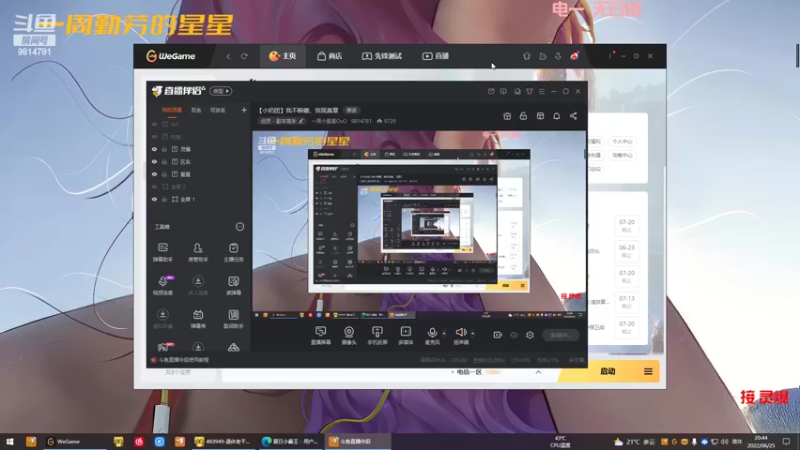This screenshot has height=450, width=800.
Task: Open the 斗鱼直播伴侣使用教程 link
Action: [183, 360]
